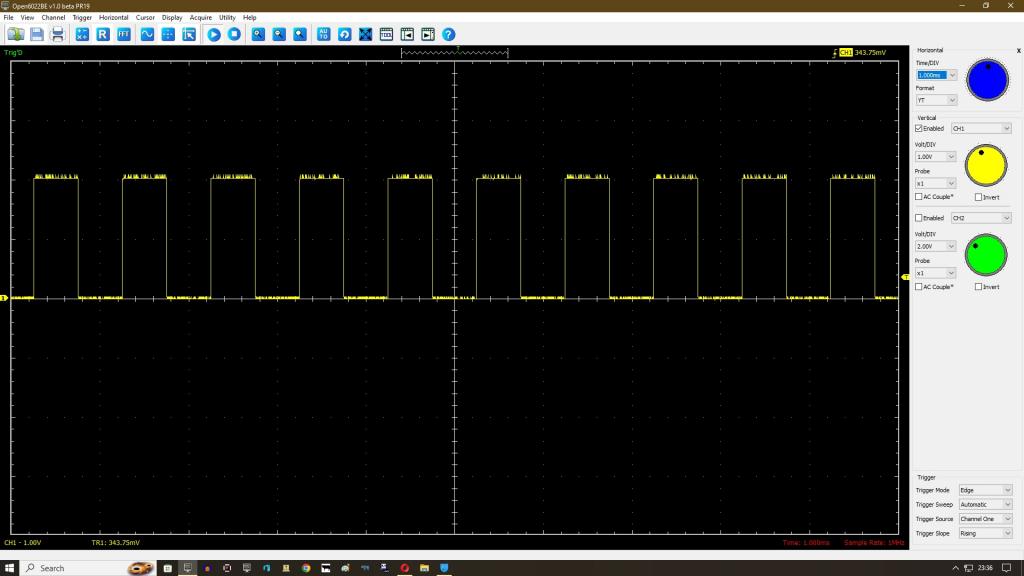Open the FFT view from the toolbar
This screenshot has width=1024, height=576.
(124, 34)
